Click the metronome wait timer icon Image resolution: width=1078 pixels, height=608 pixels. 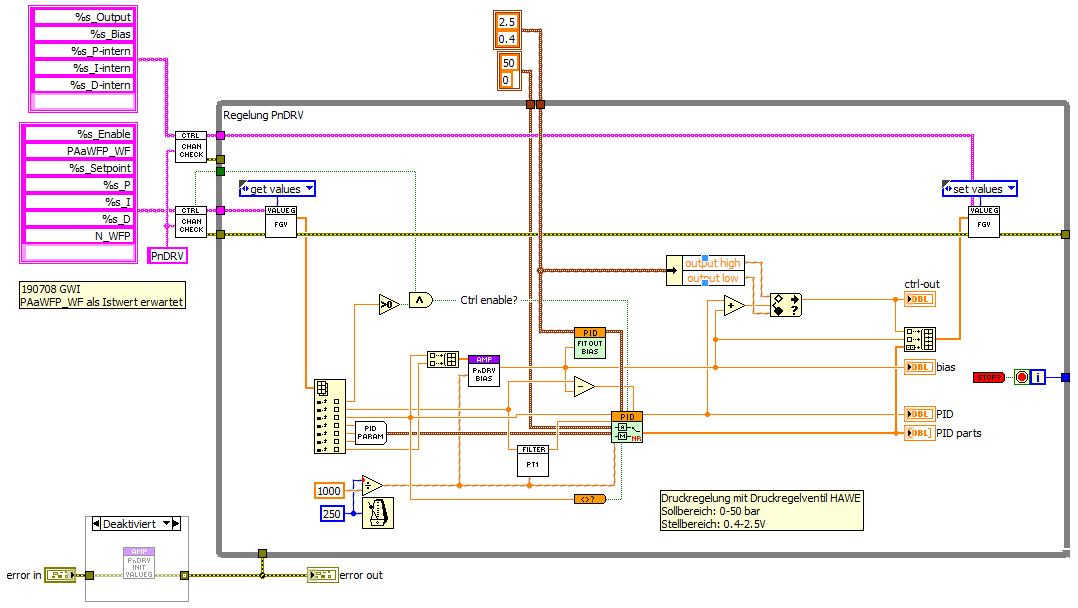click(377, 513)
